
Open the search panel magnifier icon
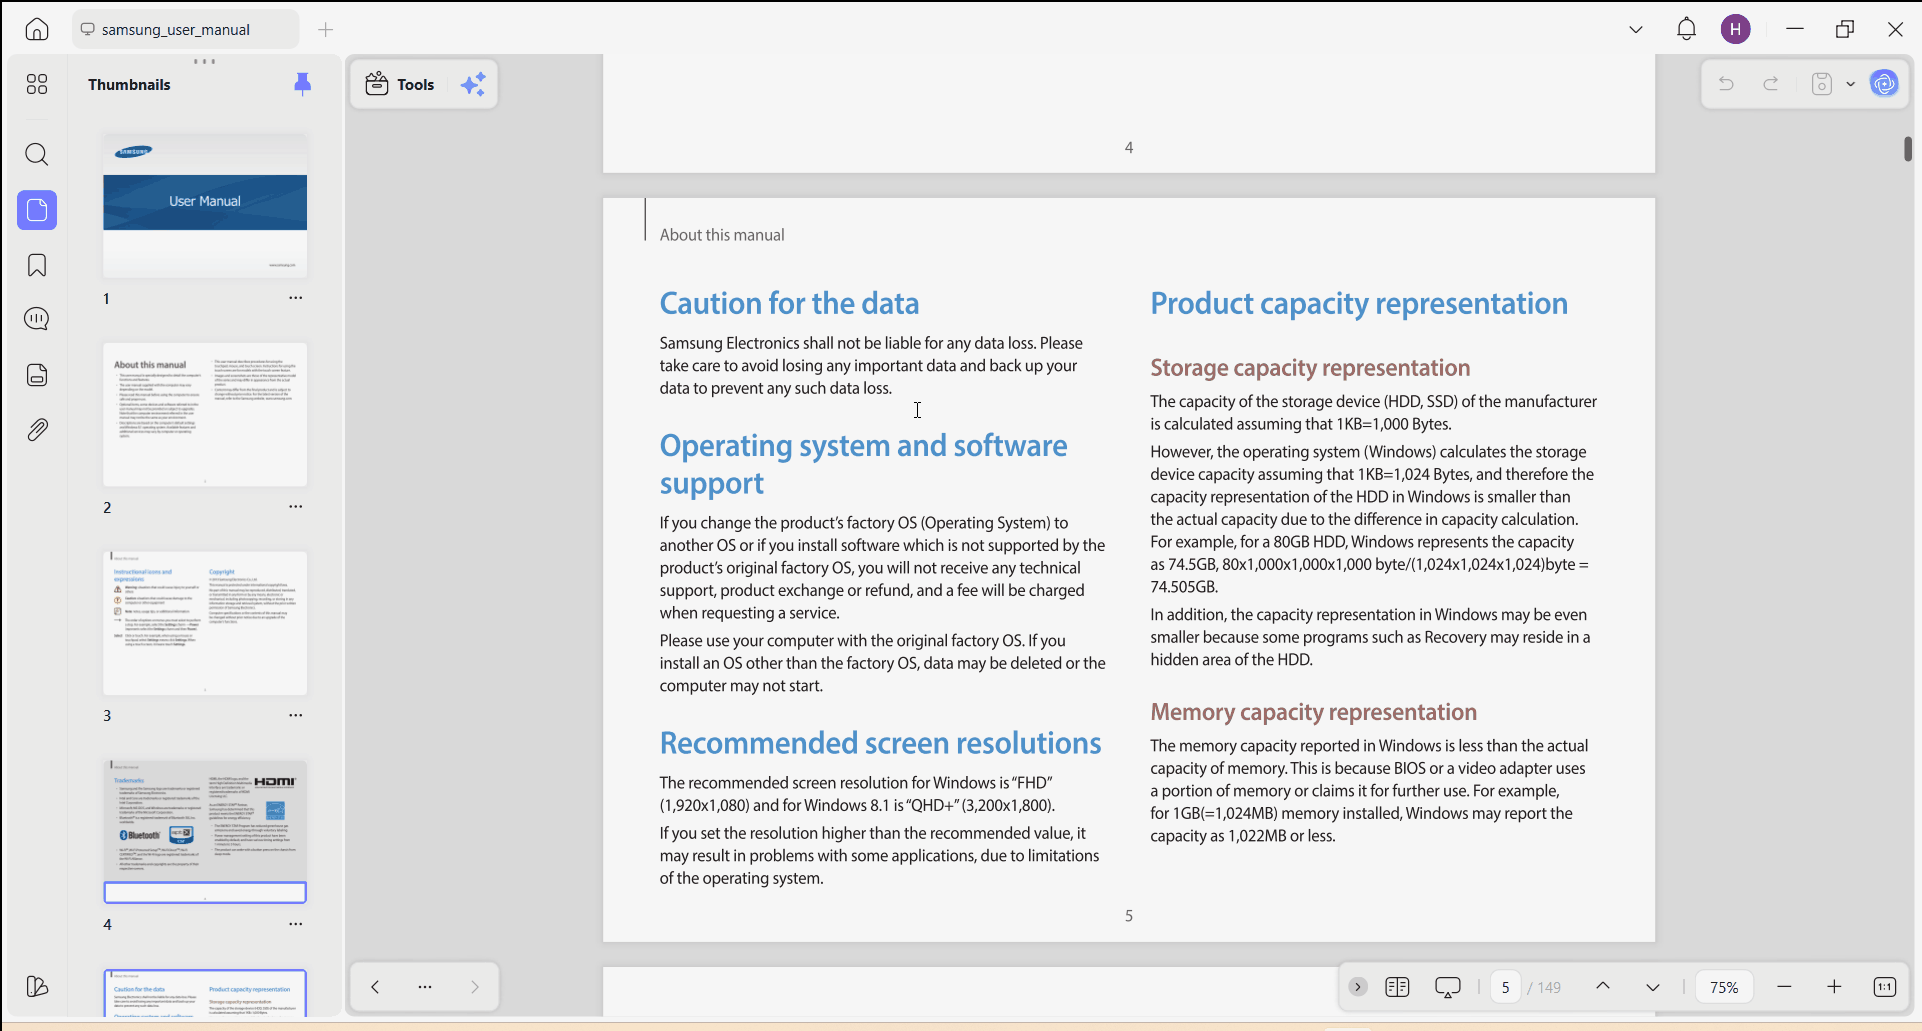(x=37, y=154)
